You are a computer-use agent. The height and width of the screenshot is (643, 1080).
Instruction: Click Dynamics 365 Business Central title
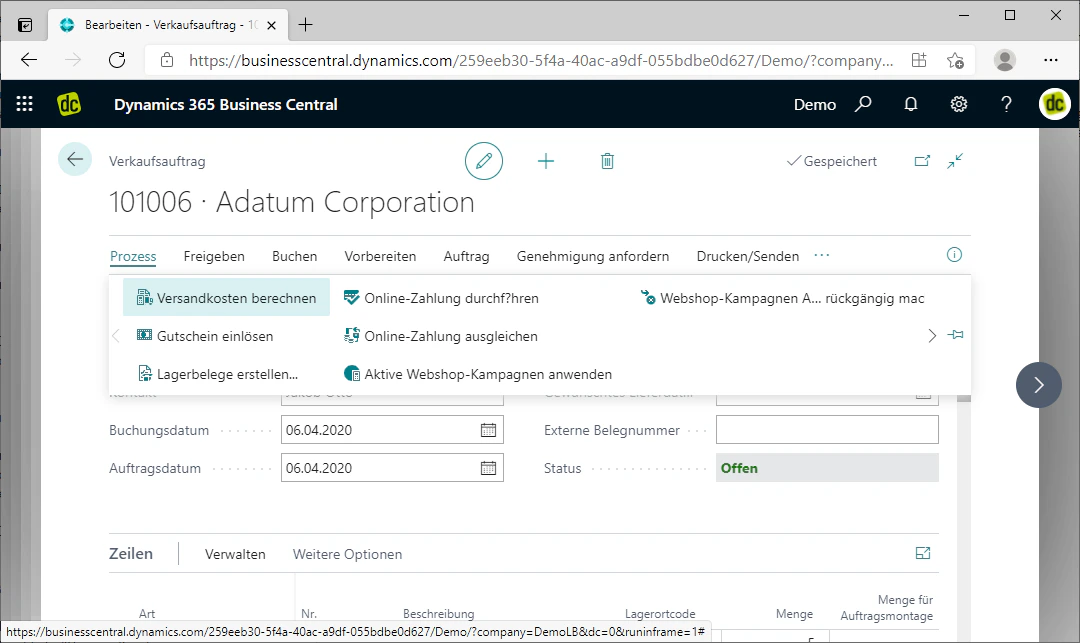click(226, 105)
